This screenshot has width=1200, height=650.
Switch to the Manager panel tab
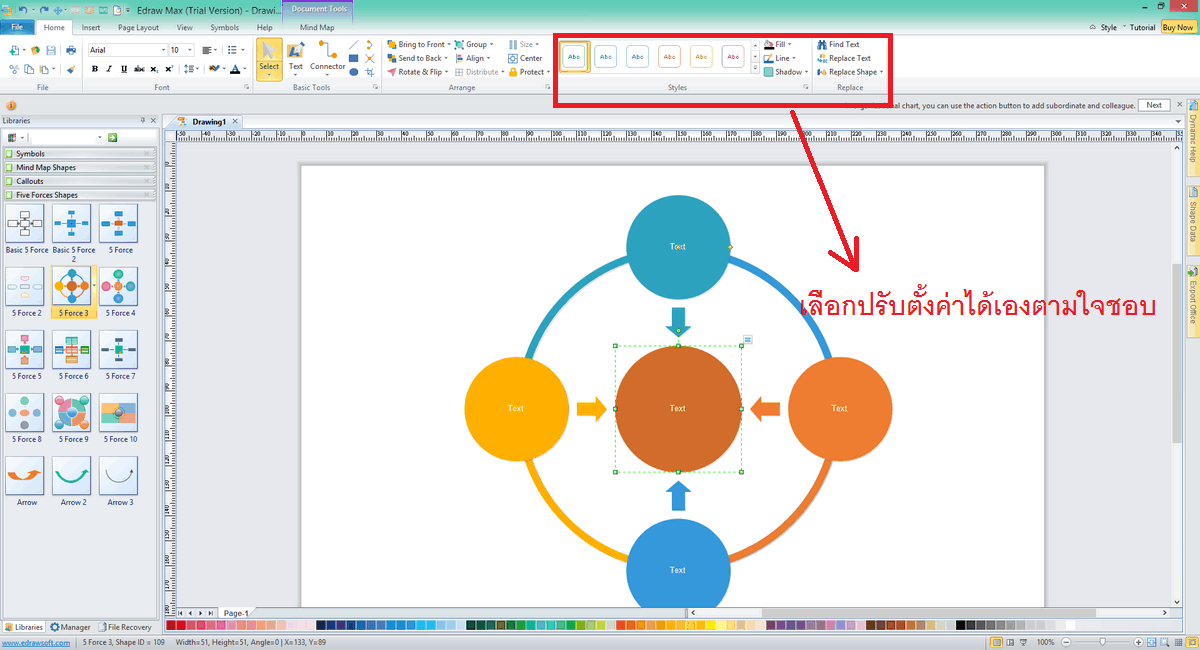[x=70, y=627]
